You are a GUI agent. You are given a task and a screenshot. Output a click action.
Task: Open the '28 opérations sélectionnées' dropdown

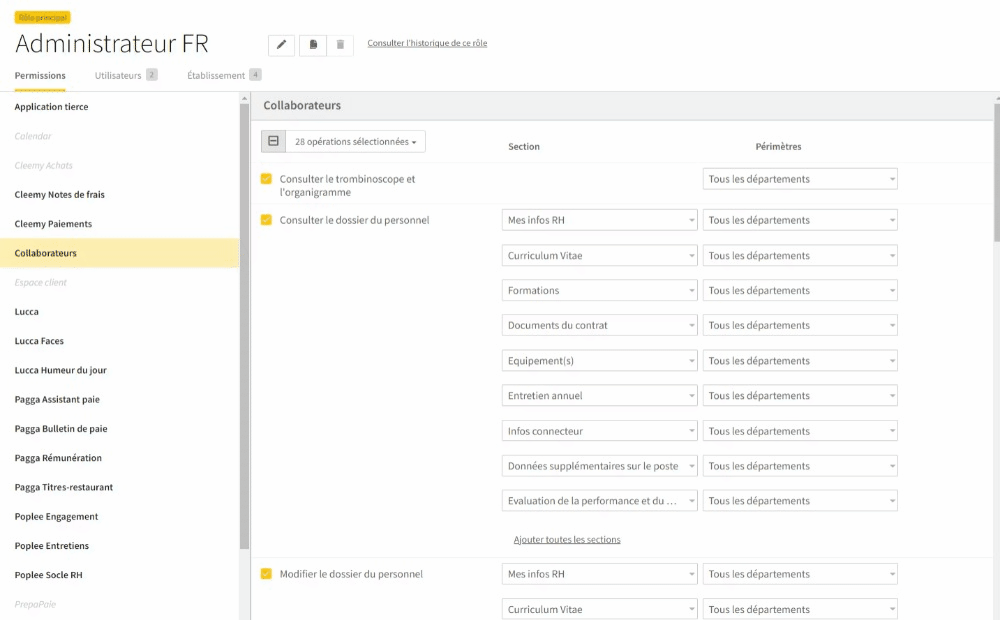(355, 142)
